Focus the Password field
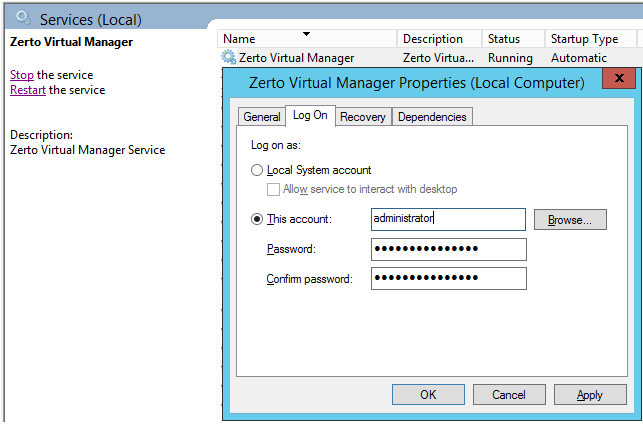Image resolution: width=643 pixels, height=425 pixels. click(x=449, y=249)
